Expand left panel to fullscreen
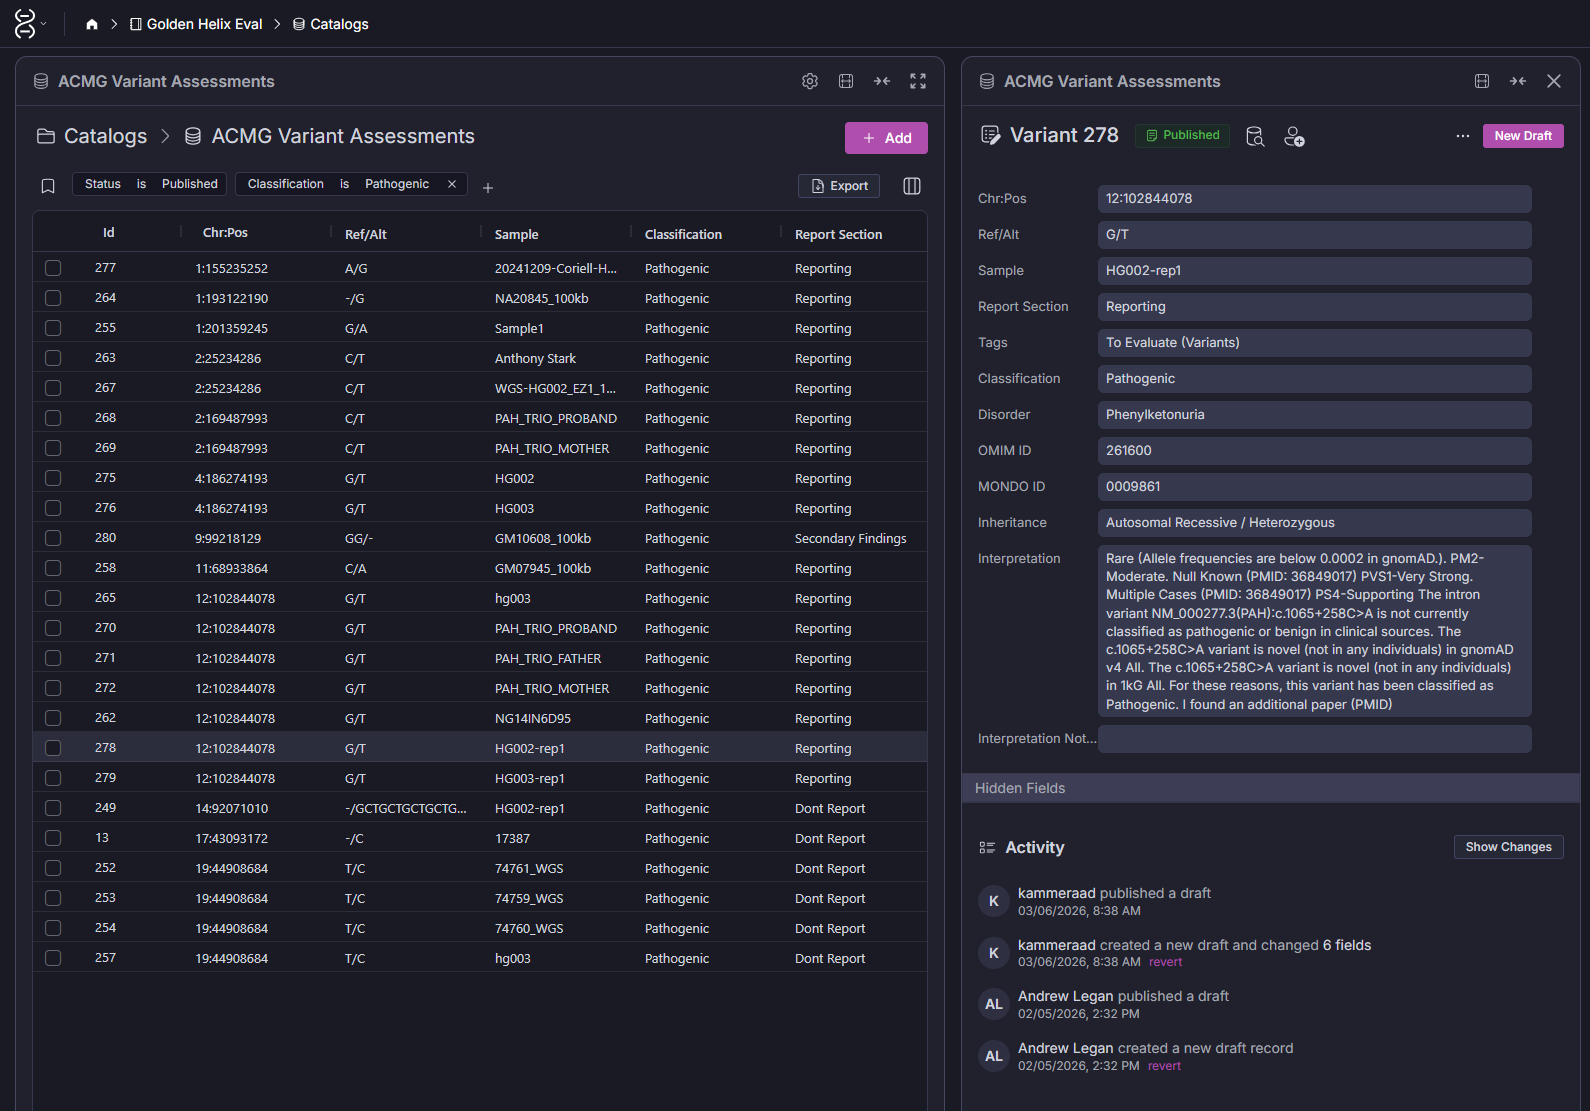The height and width of the screenshot is (1111, 1590). 918,81
